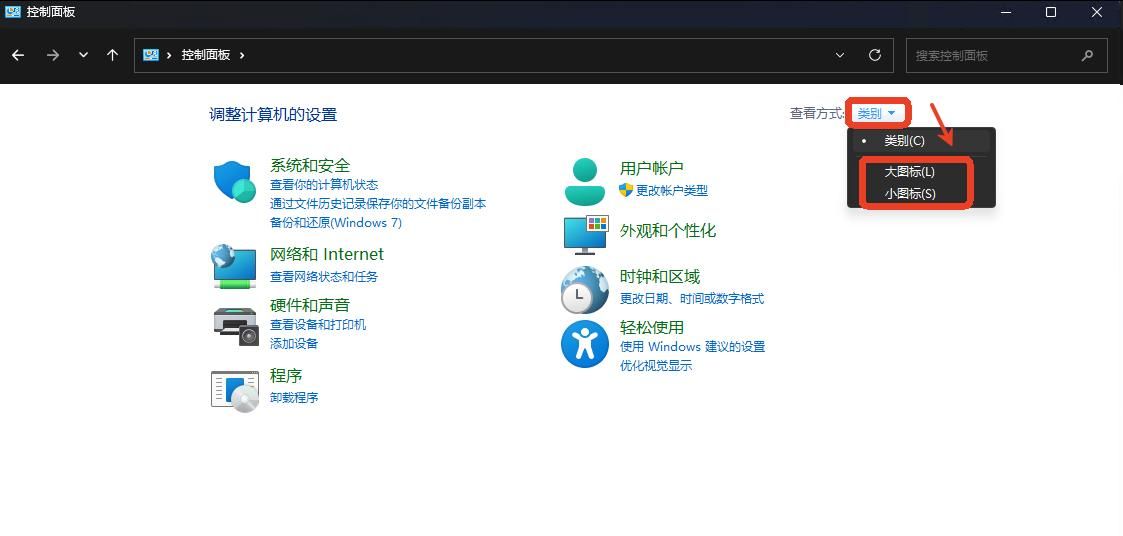Click the 卸载程序 link

click(294, 397)
